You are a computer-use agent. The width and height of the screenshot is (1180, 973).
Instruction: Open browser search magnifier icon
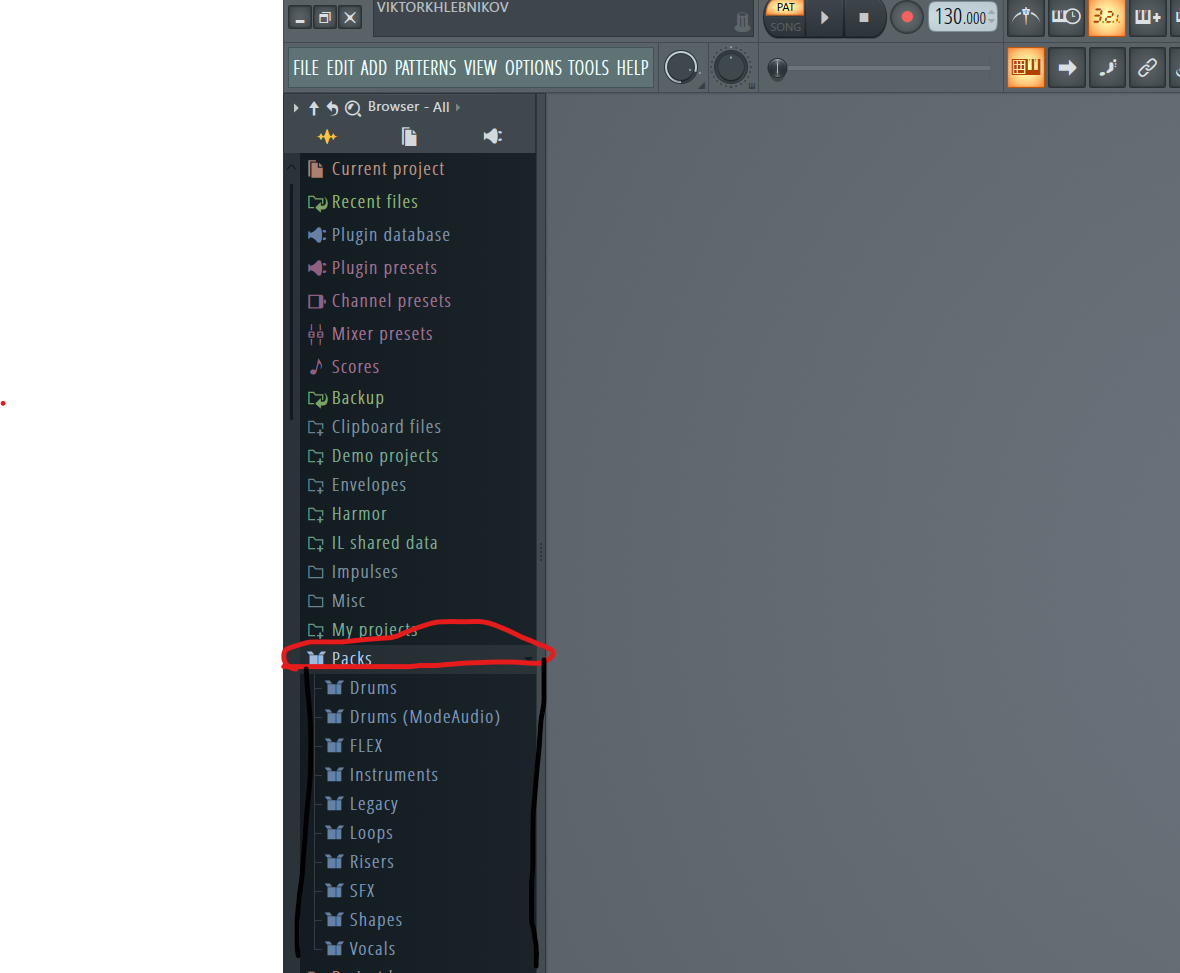tap(352, 108)
